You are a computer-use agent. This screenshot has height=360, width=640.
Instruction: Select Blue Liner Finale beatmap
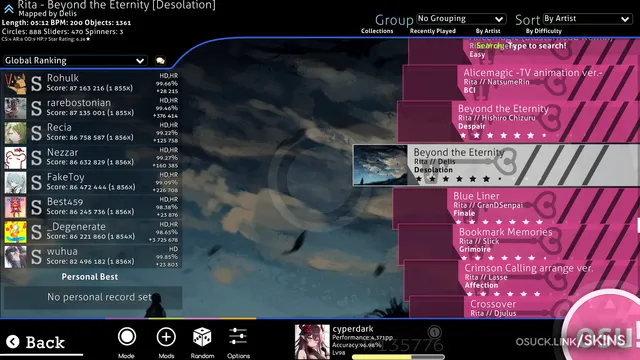coord(516,206)
